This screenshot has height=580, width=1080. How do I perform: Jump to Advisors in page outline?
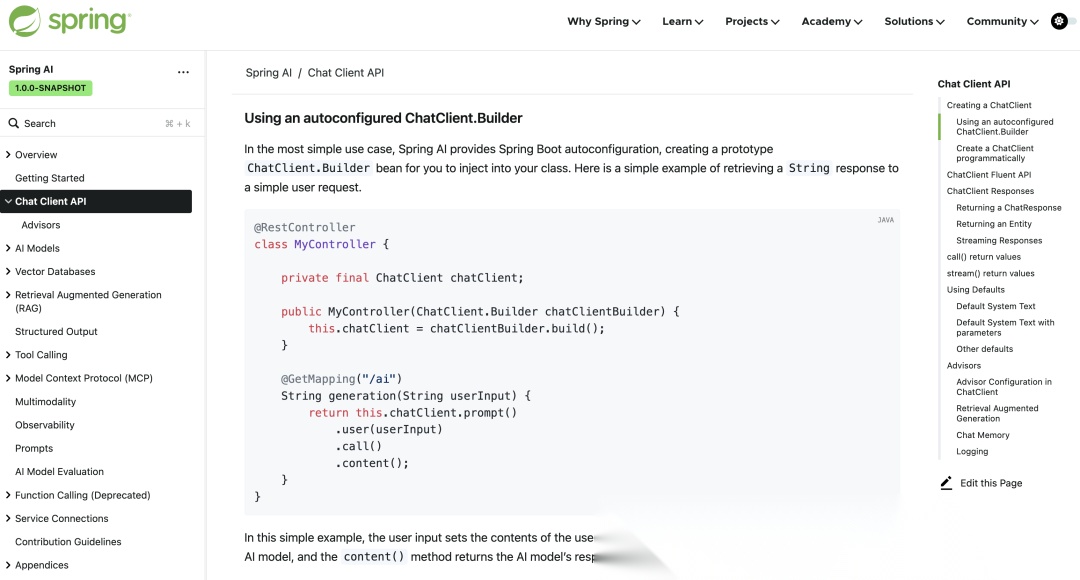point(964,366)
